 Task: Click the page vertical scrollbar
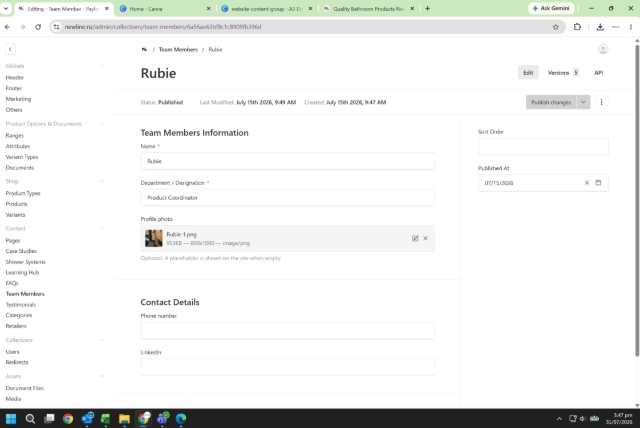pos(637,198)
